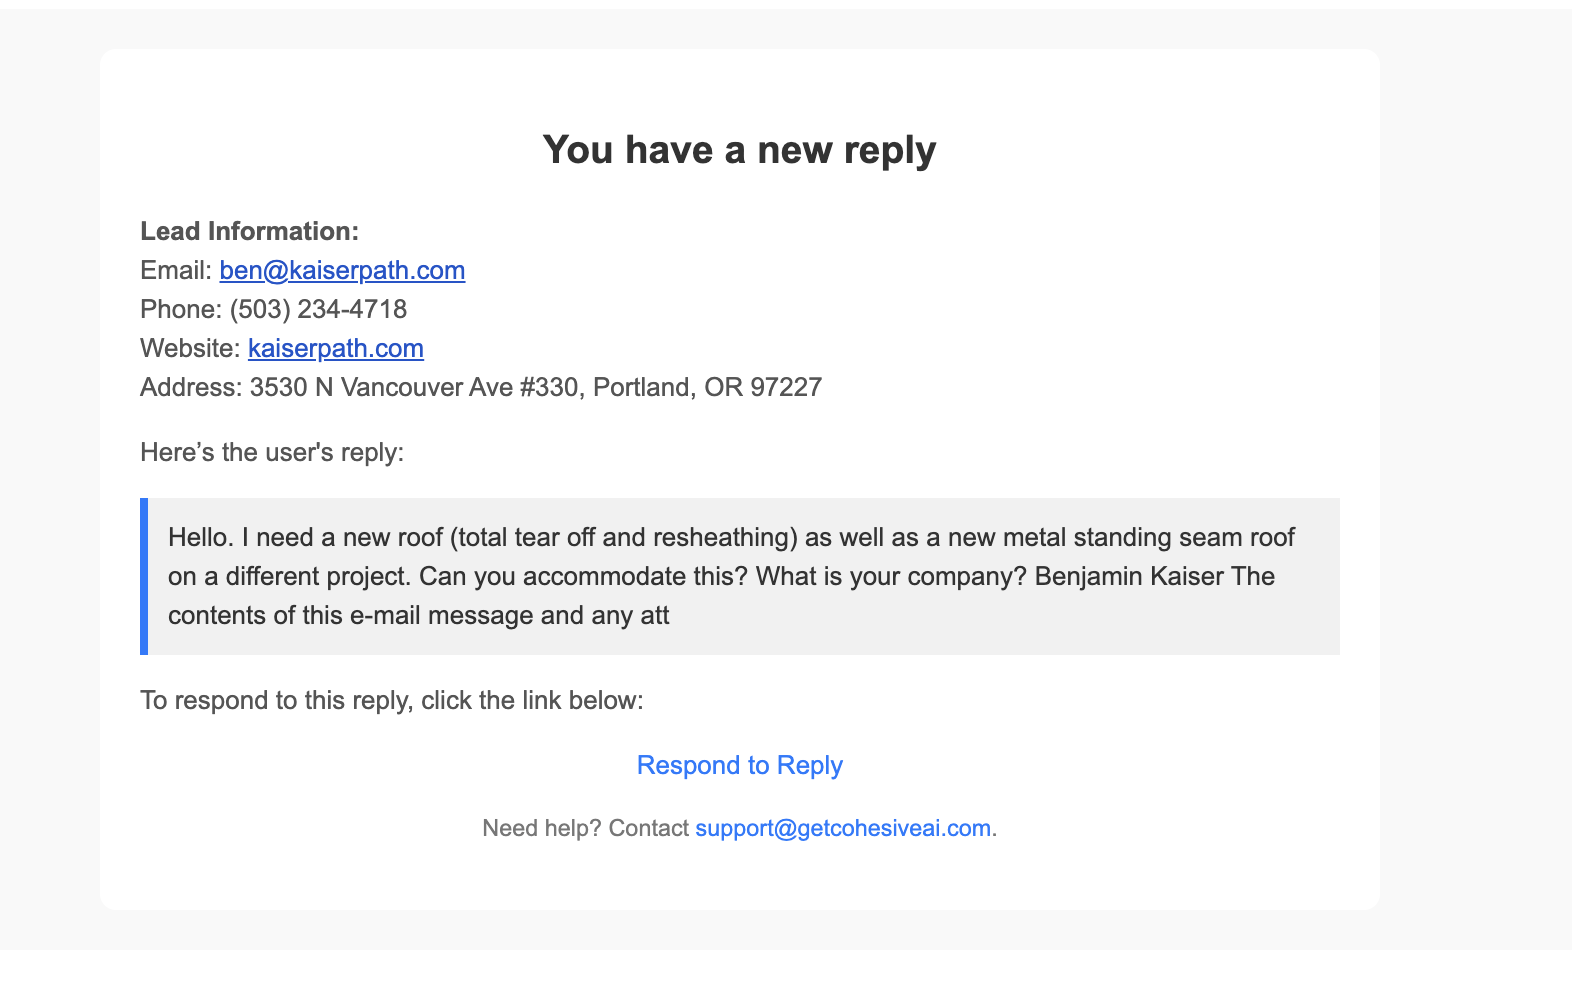Click the "Email:" field label
The image size is (1572, 984).
(x=176, y=270)
